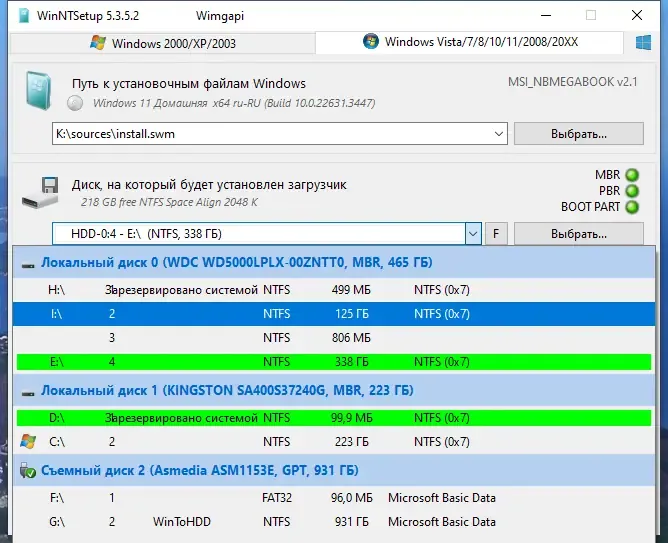Switch to Windows Vista/7/8/10/11/2008/20XX tab
The width and height of the screenshot is (668, 543).
click(469, 42)
